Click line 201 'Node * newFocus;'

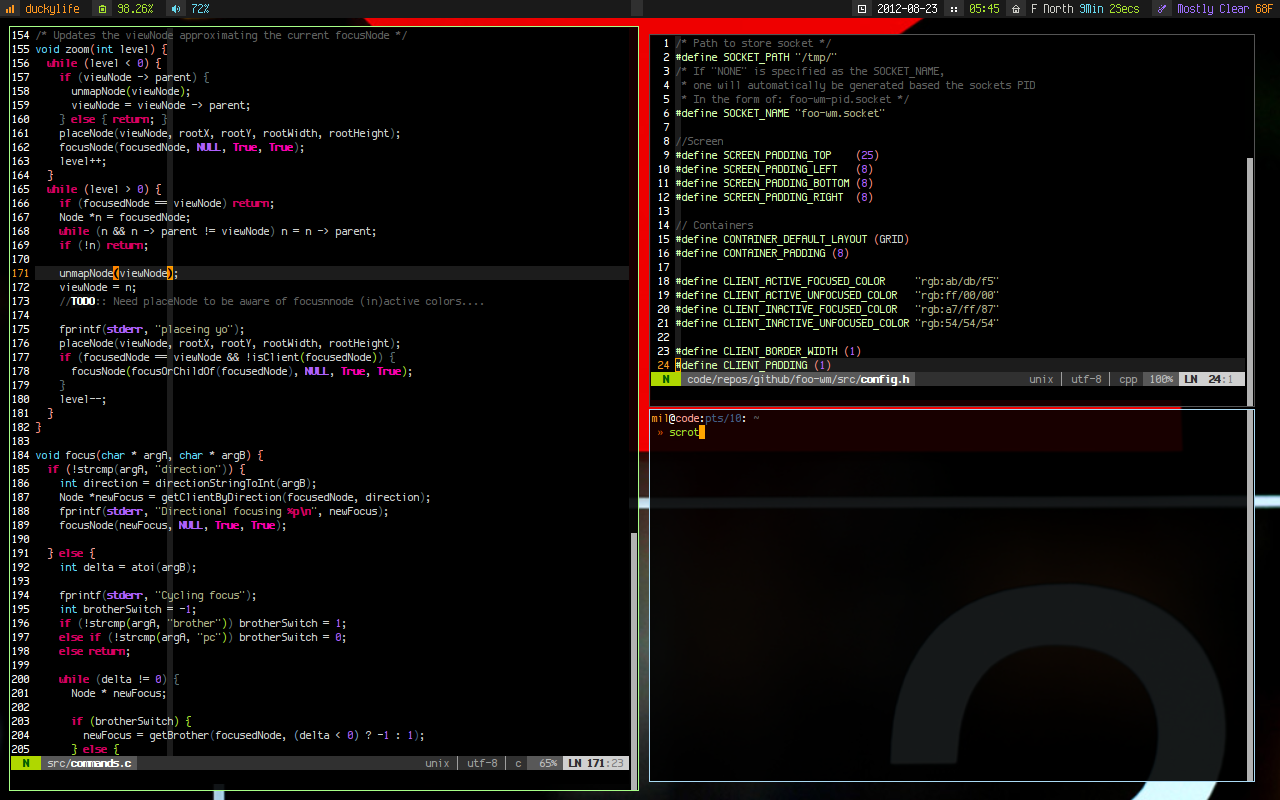pos(119,693)
